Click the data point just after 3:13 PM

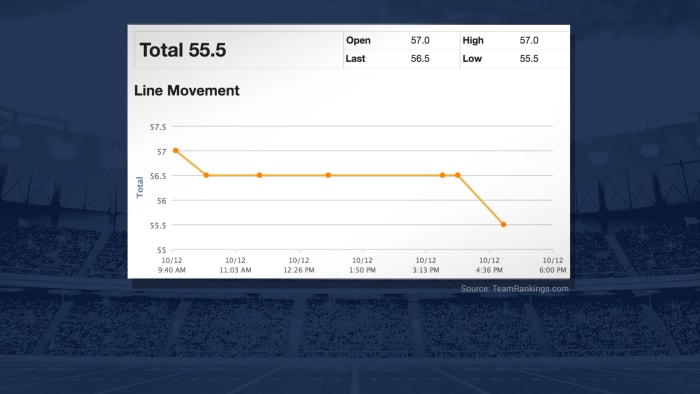point(442,175)
